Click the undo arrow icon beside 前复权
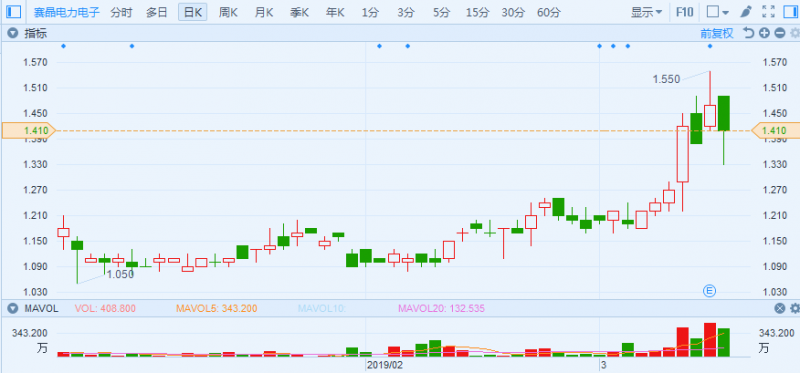Screen dimensions: 800x373 tap(748, 34)
